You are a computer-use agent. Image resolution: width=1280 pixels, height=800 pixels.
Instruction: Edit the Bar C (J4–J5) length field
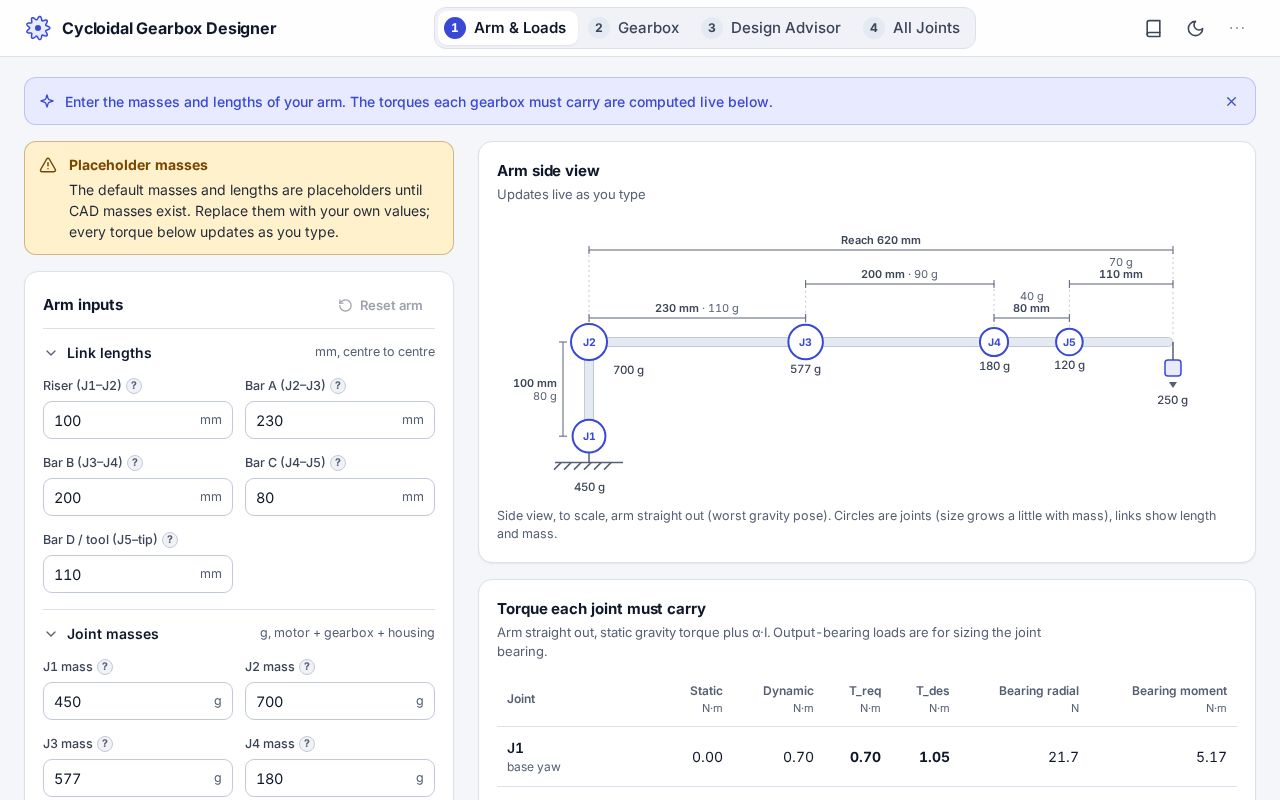(x=340, y=497)
